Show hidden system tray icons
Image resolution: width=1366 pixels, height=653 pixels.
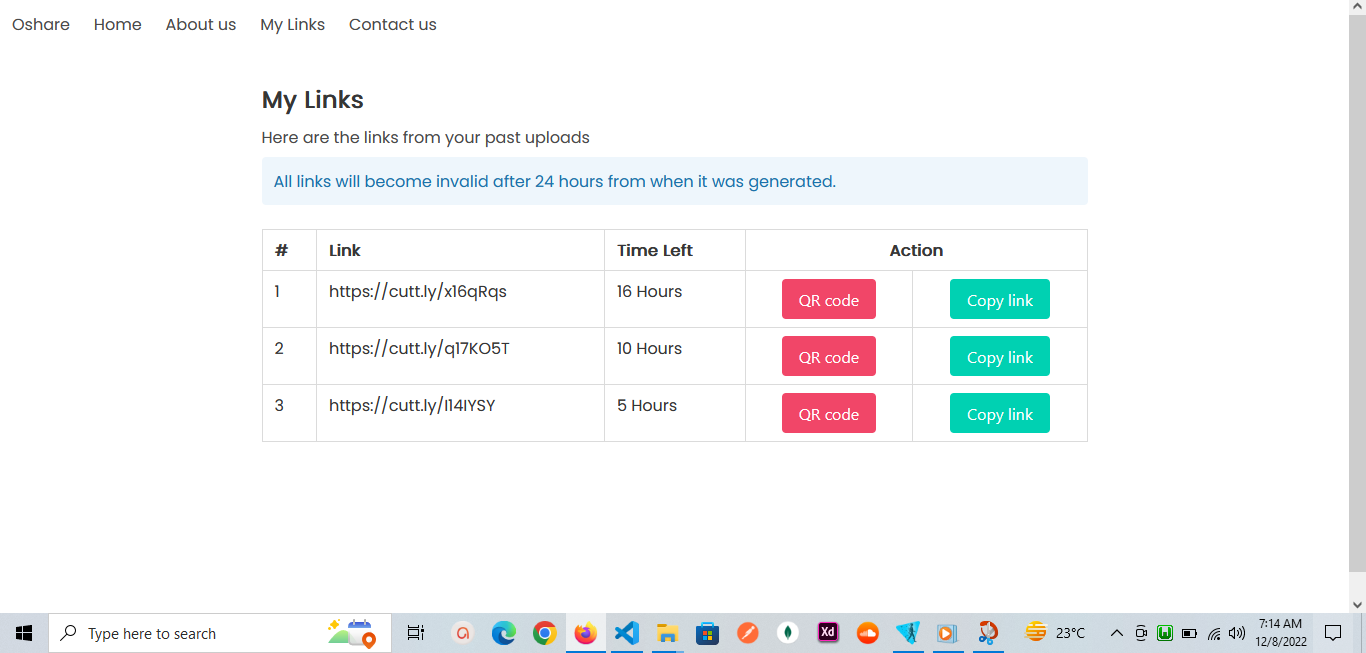pos(1117,633)
